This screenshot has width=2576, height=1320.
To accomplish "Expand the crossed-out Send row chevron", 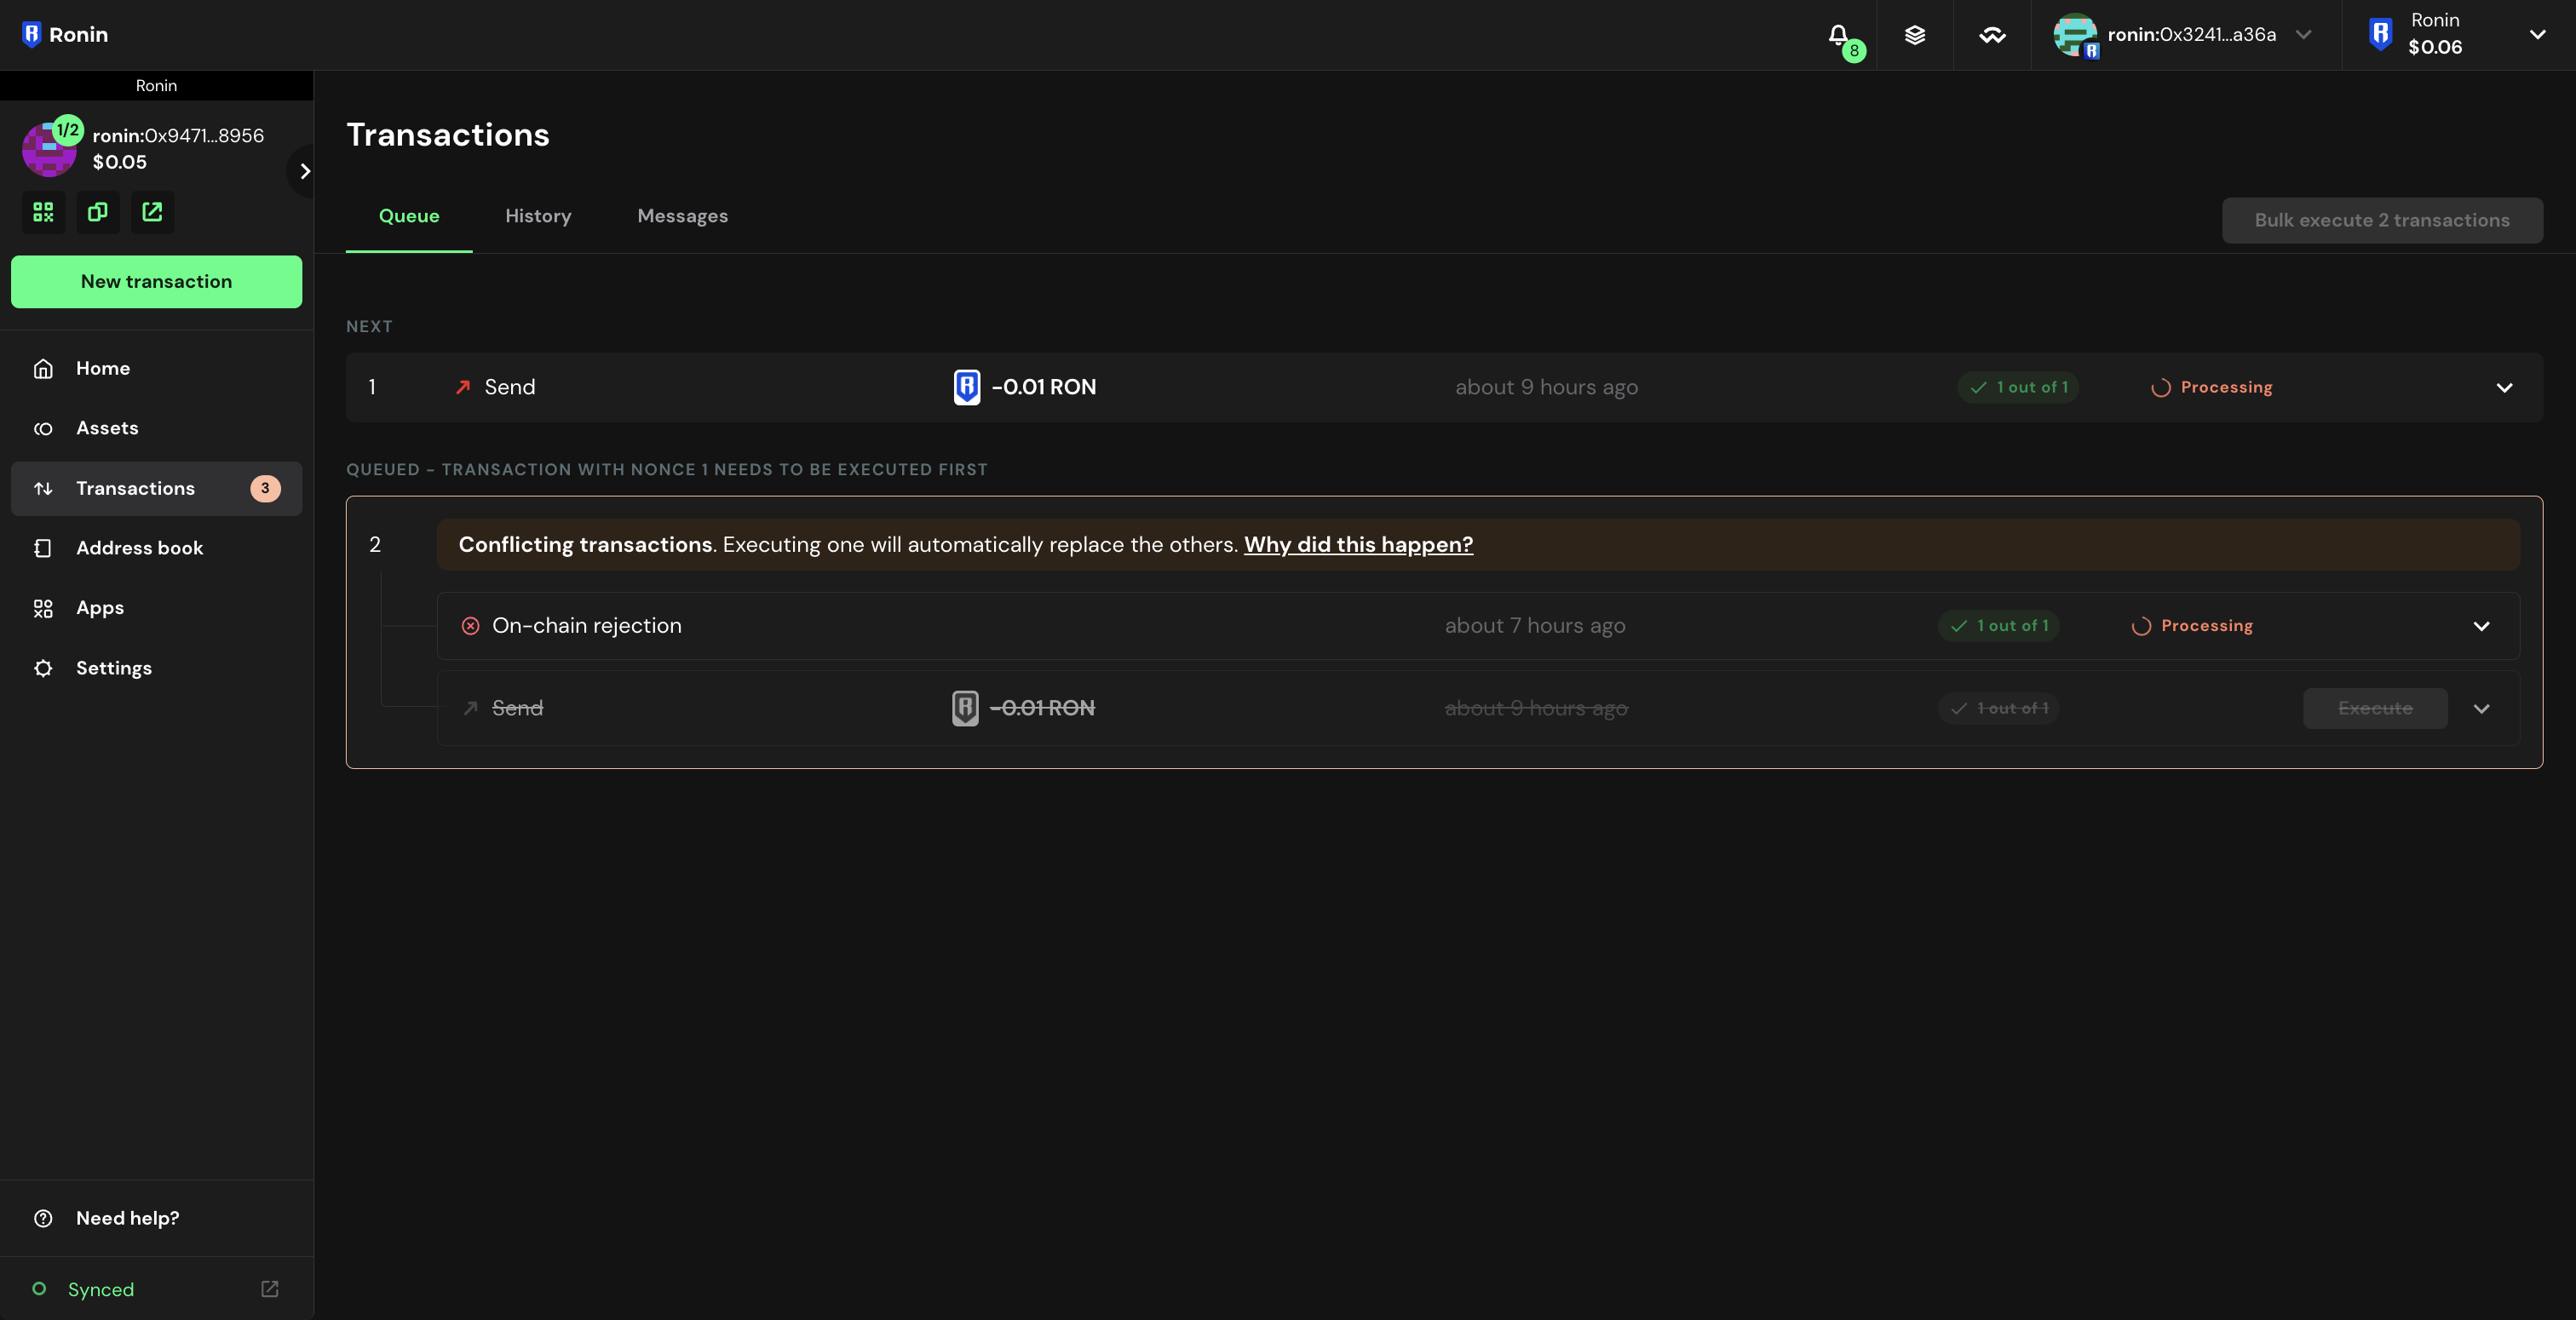I will (x=2481, y=708).
